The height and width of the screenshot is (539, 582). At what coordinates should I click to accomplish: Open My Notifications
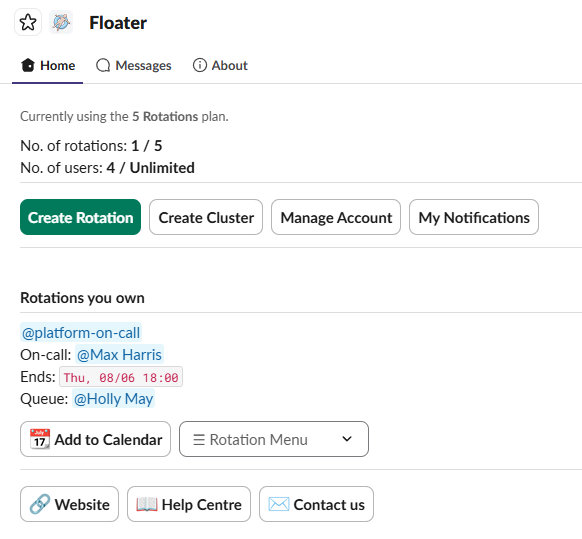474,217
